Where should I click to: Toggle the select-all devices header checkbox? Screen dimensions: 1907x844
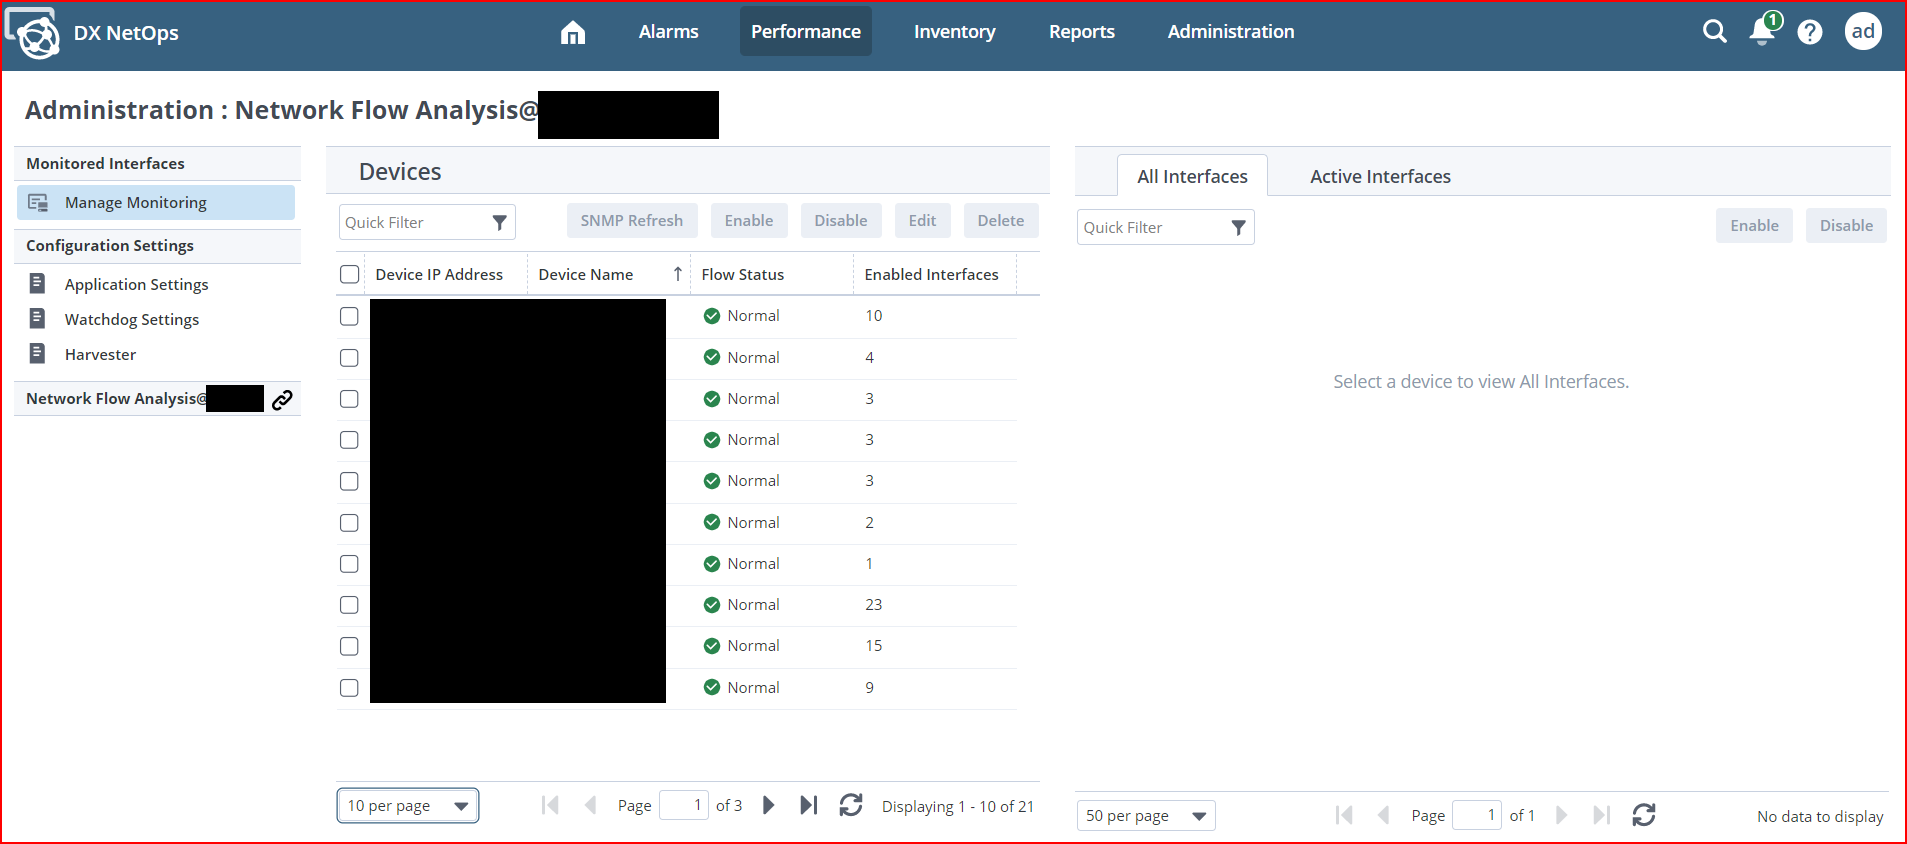tap(349, 274)
